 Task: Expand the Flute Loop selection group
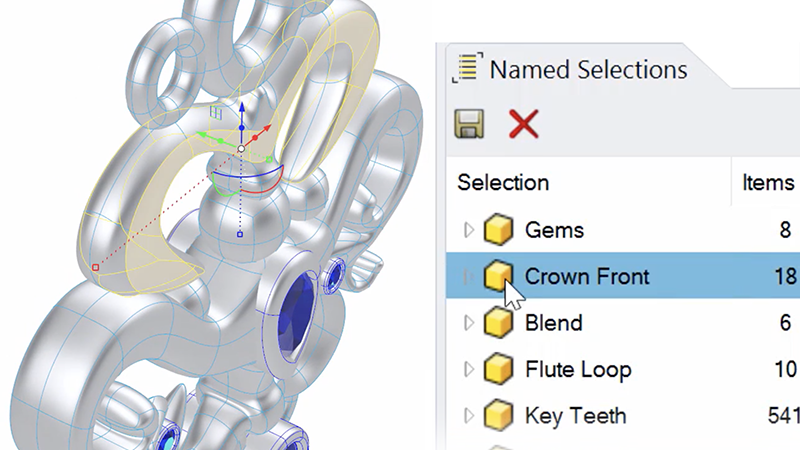[468, 370]
